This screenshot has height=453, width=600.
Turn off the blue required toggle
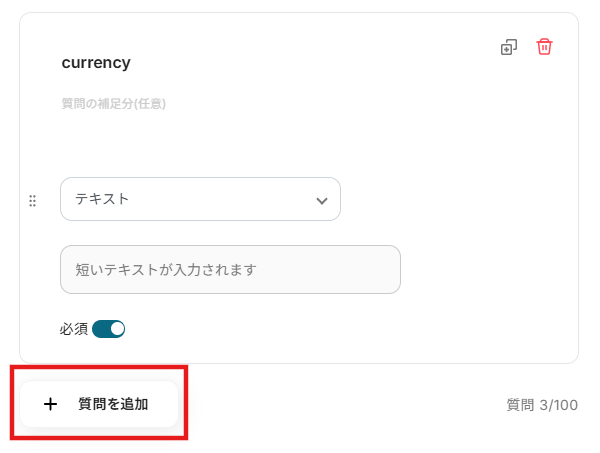(x=108, y=329)
